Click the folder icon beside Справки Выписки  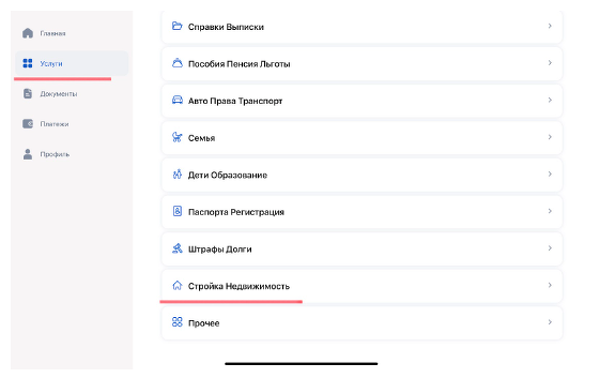(177, 26)
